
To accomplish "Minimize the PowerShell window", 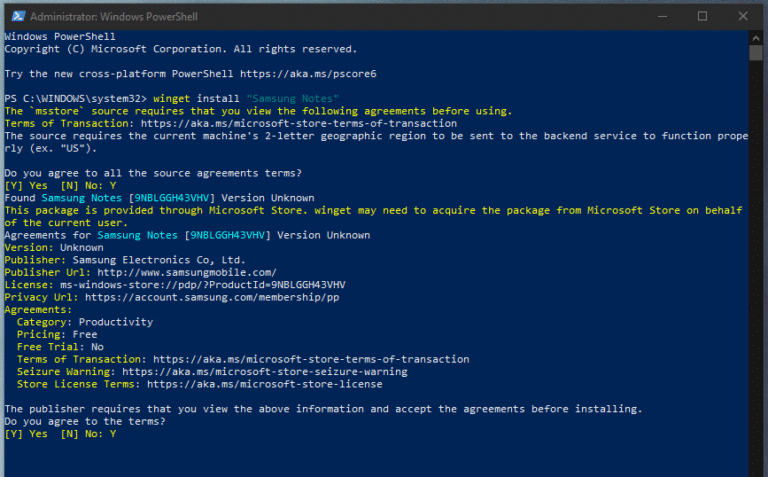I will pos(654,16).
